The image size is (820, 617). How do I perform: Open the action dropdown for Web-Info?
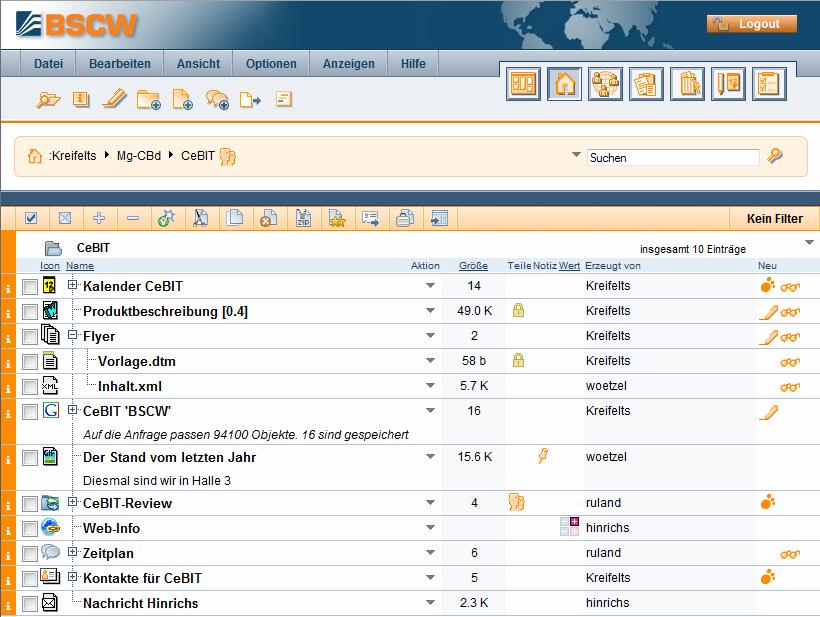pos(430,527)
